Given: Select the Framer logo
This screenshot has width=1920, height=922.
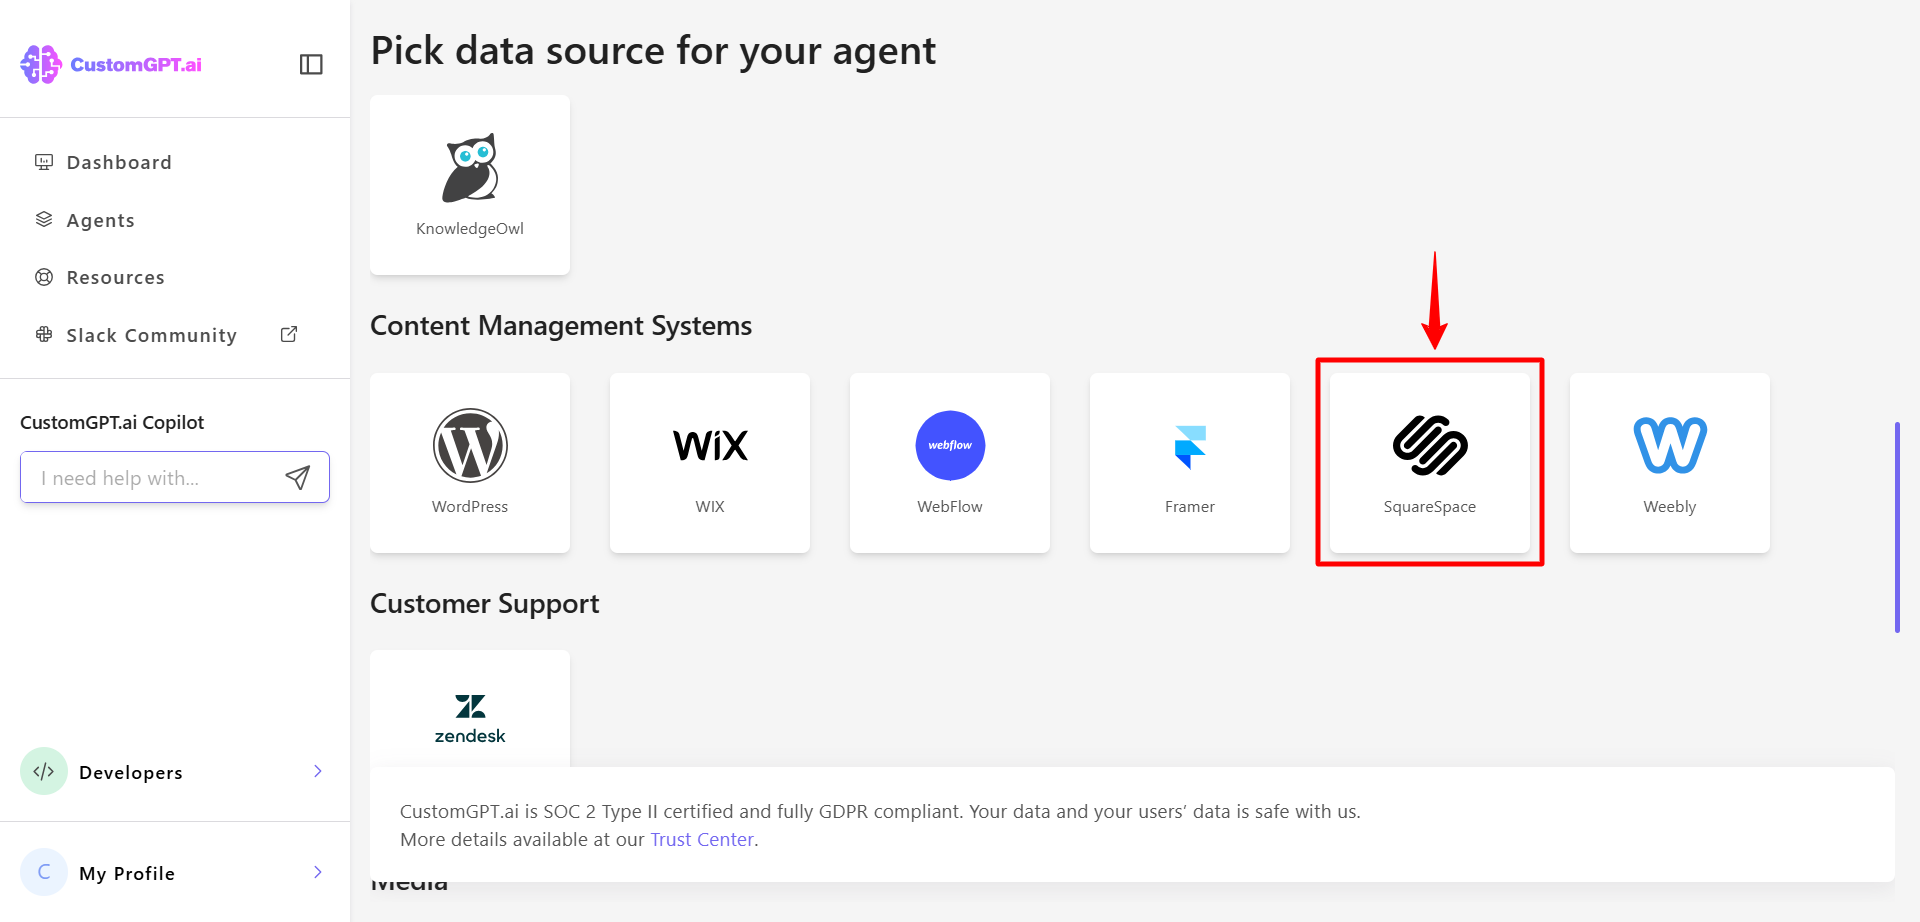Looking at the screenshot, I should pyautogui.click(x=1190, y=446).
